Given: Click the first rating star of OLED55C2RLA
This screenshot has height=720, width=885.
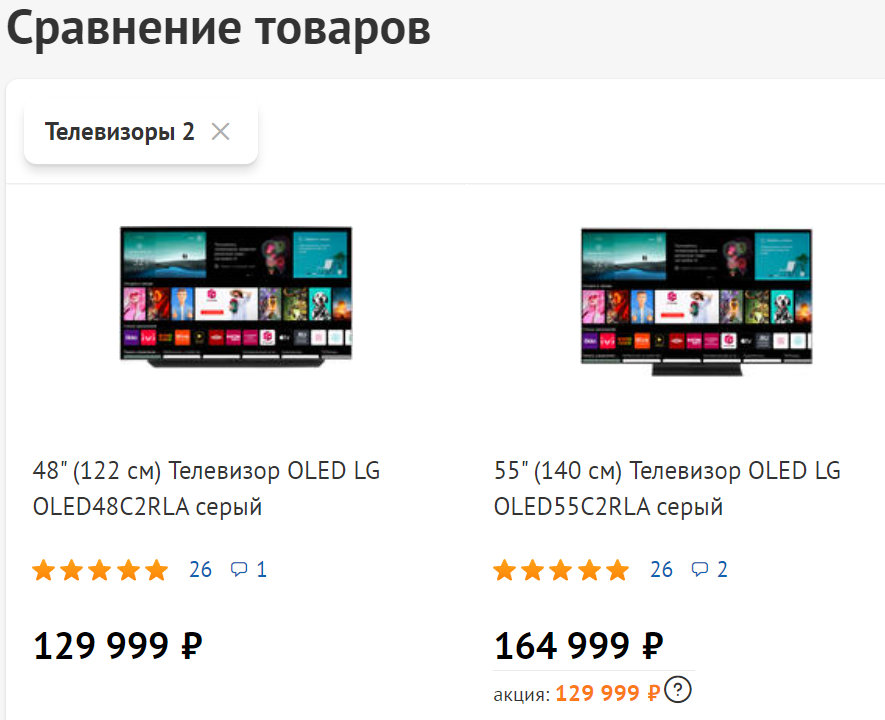Looking at the screenshot, I should point(504,570).
